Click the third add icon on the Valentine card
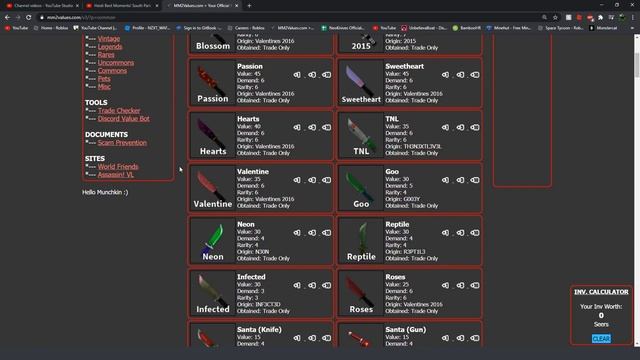Screen dimensions: 640x360 tap(327, 180)
